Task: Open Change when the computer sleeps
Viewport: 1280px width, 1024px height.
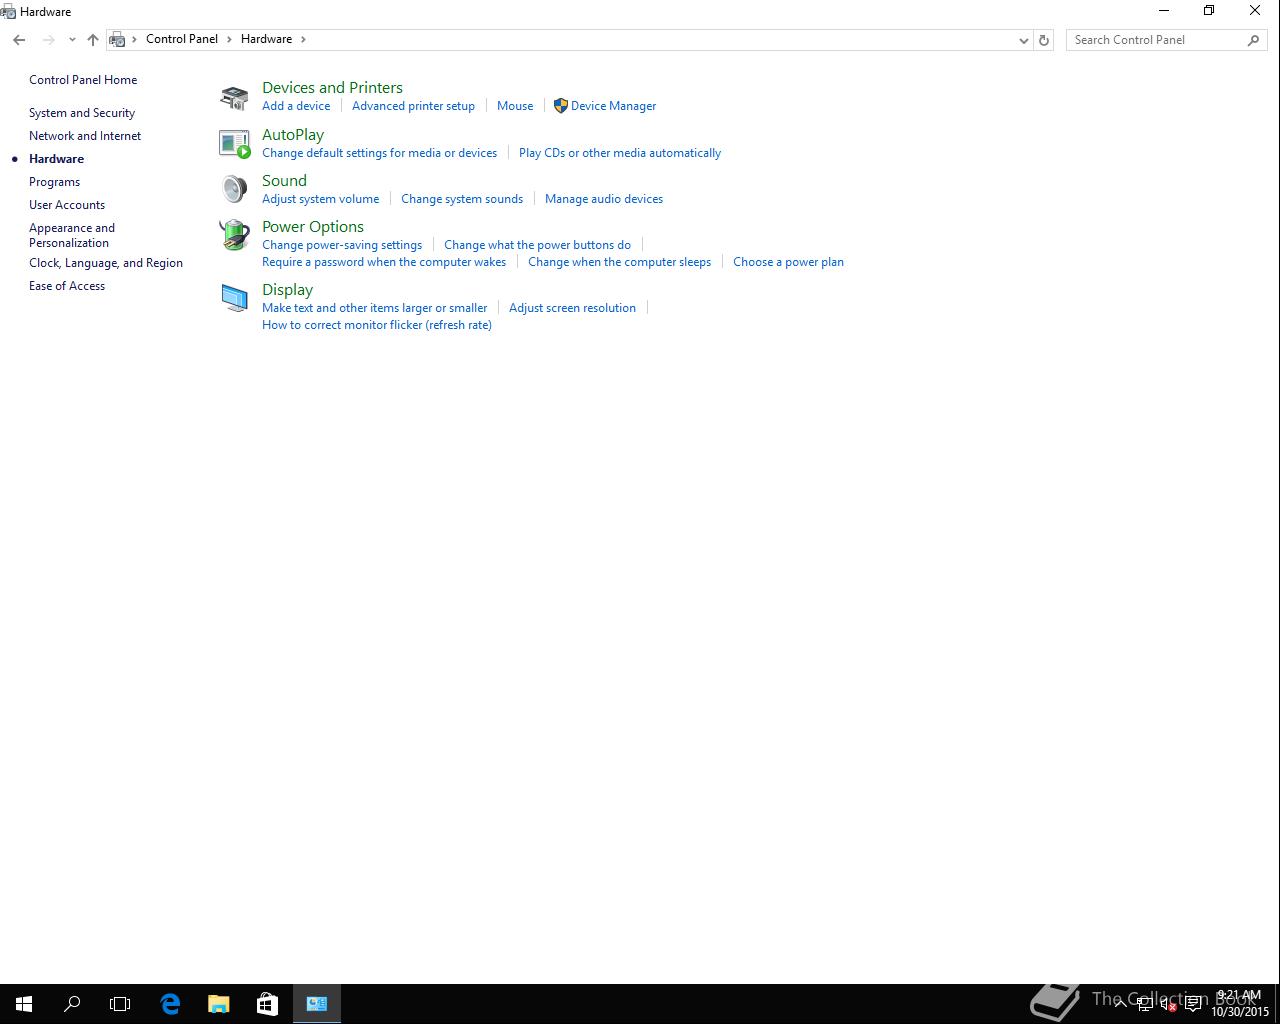Action: coord(619,262)
